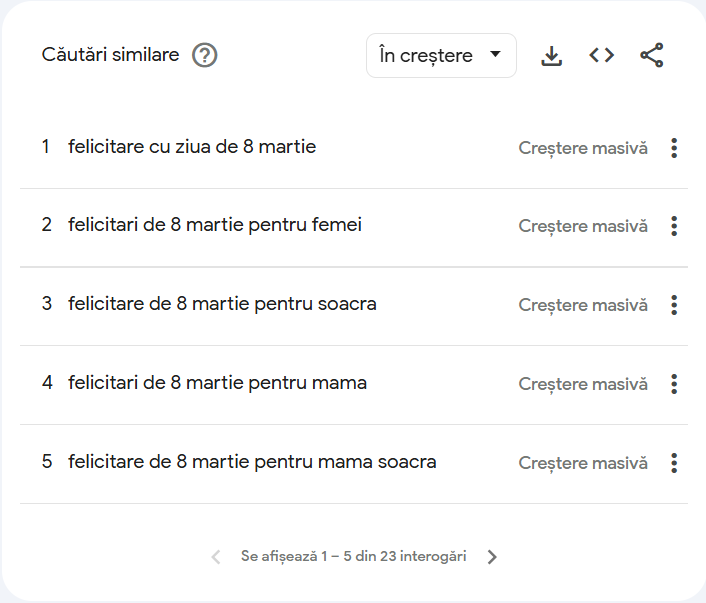706x603 pixels.
Task: Download the related queries data as CSV
Action: (x=551, y=55)
